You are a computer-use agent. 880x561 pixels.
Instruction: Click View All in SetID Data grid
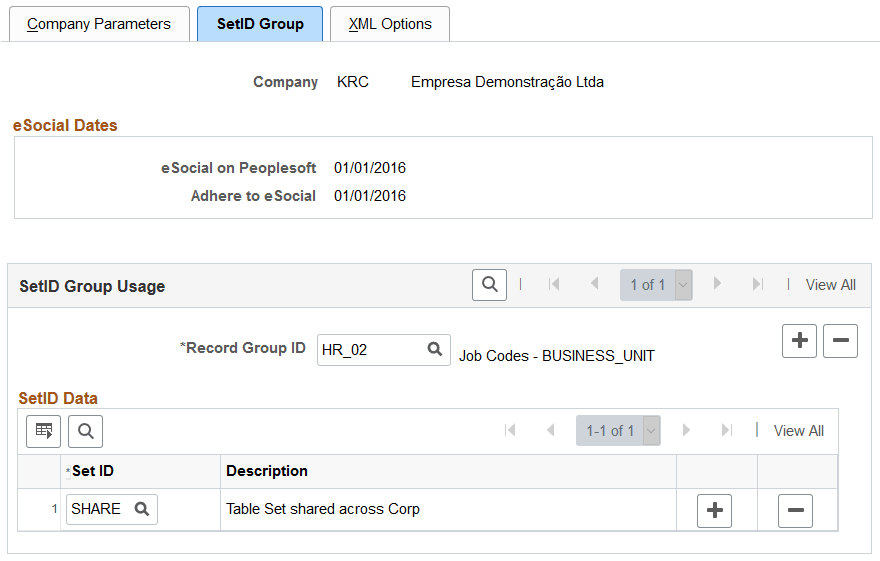click(x=798, y=431)
